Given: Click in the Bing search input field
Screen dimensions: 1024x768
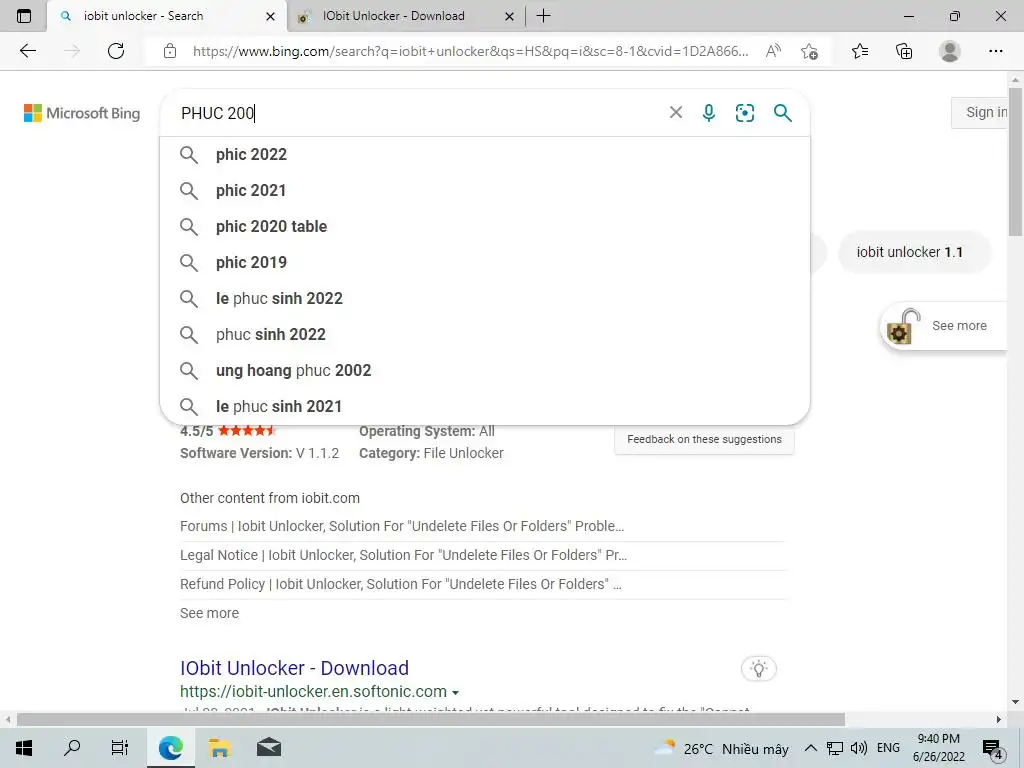Looking at the screenshot, I should coord(418,113).
